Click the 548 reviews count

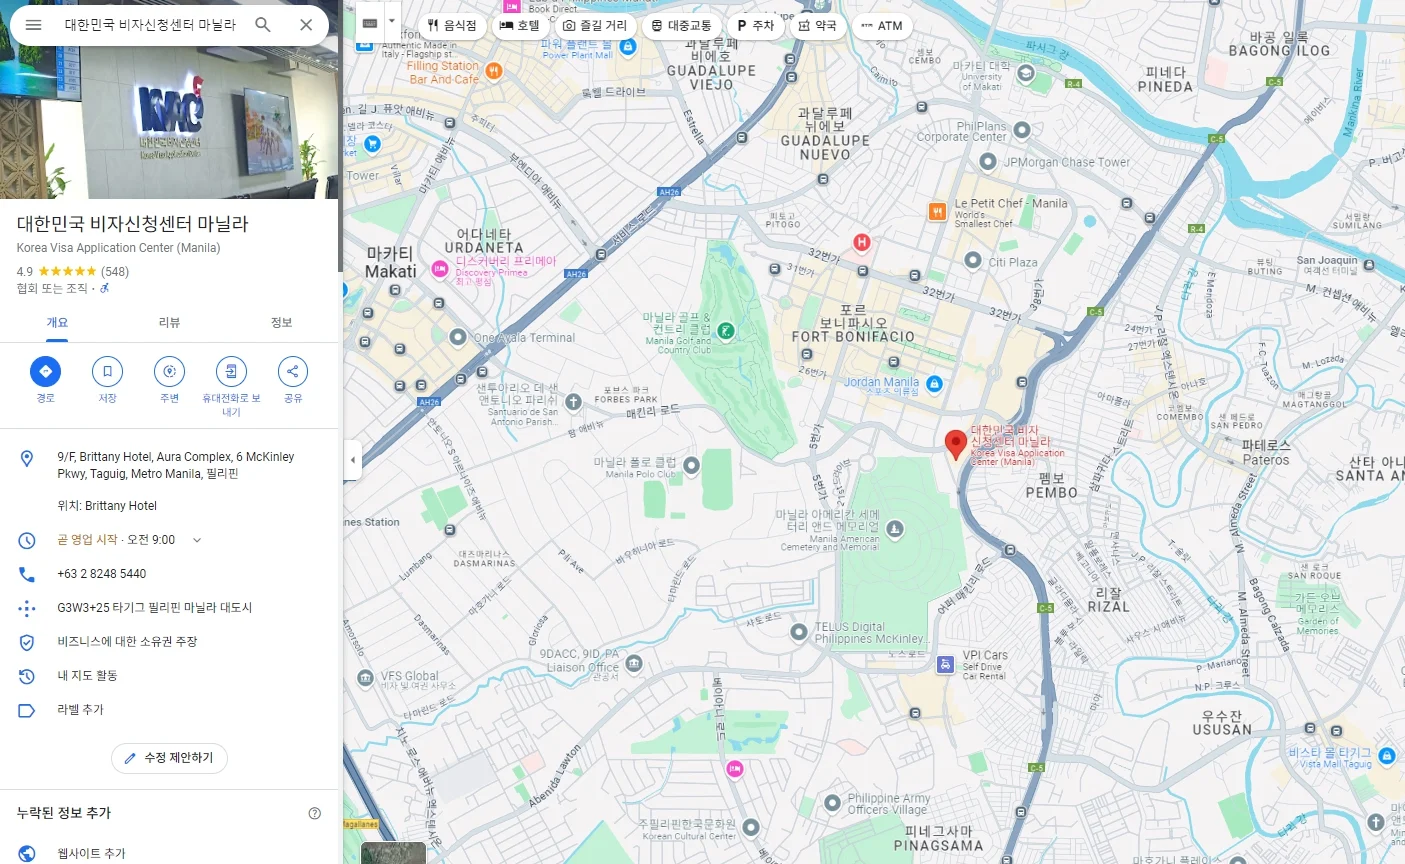tap(115, 272)
